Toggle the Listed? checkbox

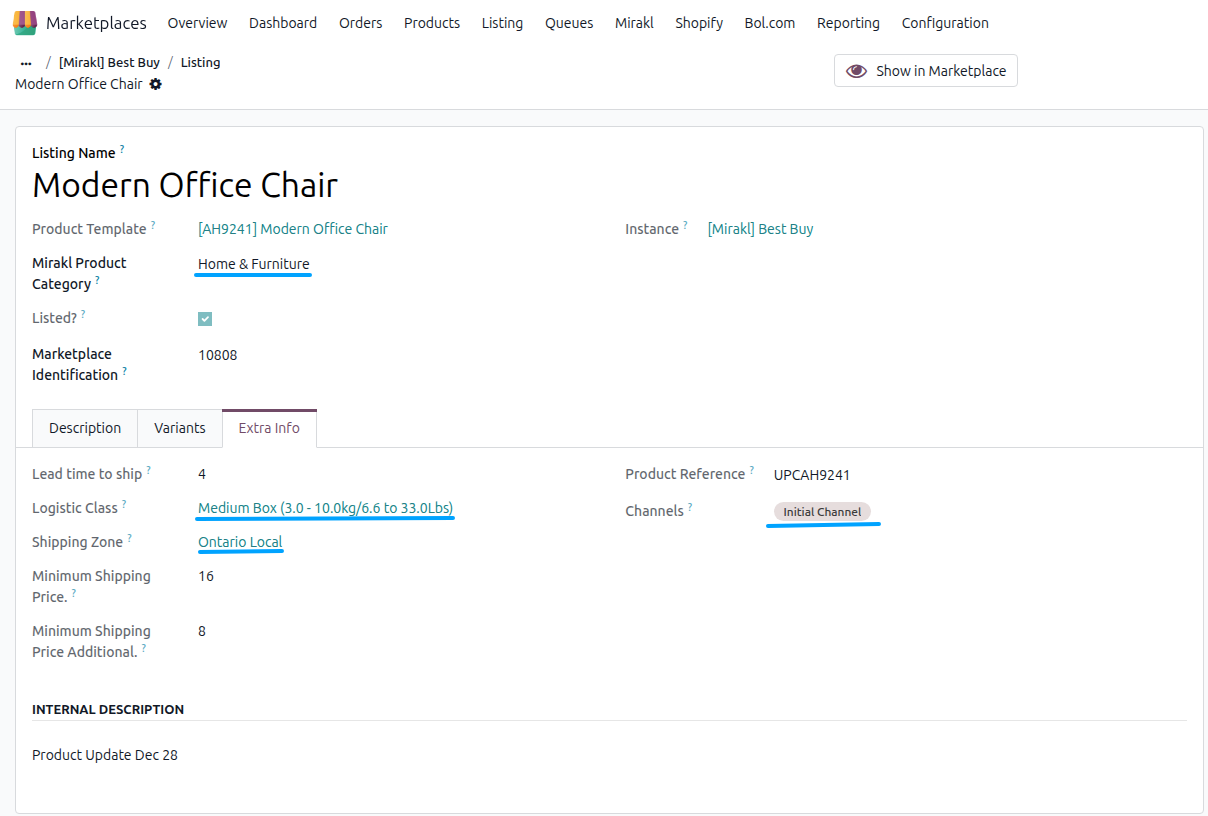(x=205, y=319)
